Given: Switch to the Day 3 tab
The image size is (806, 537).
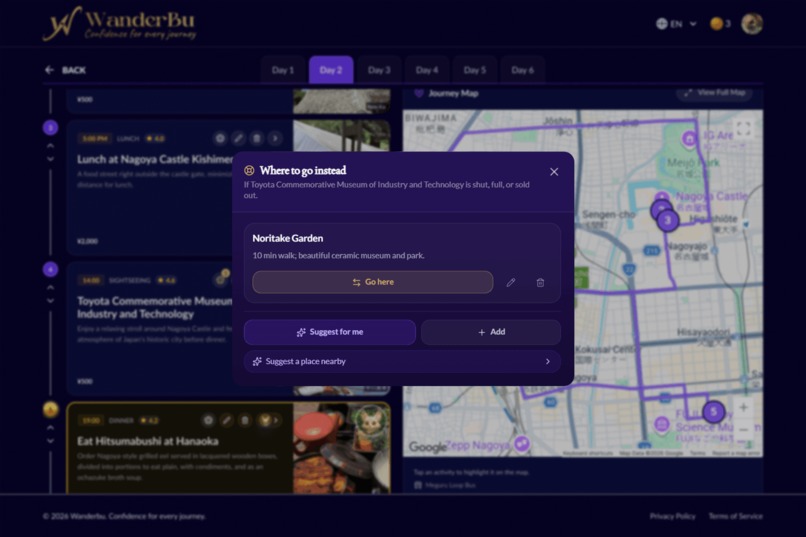Looking at the screenshot, I should (x=379, y=70).
